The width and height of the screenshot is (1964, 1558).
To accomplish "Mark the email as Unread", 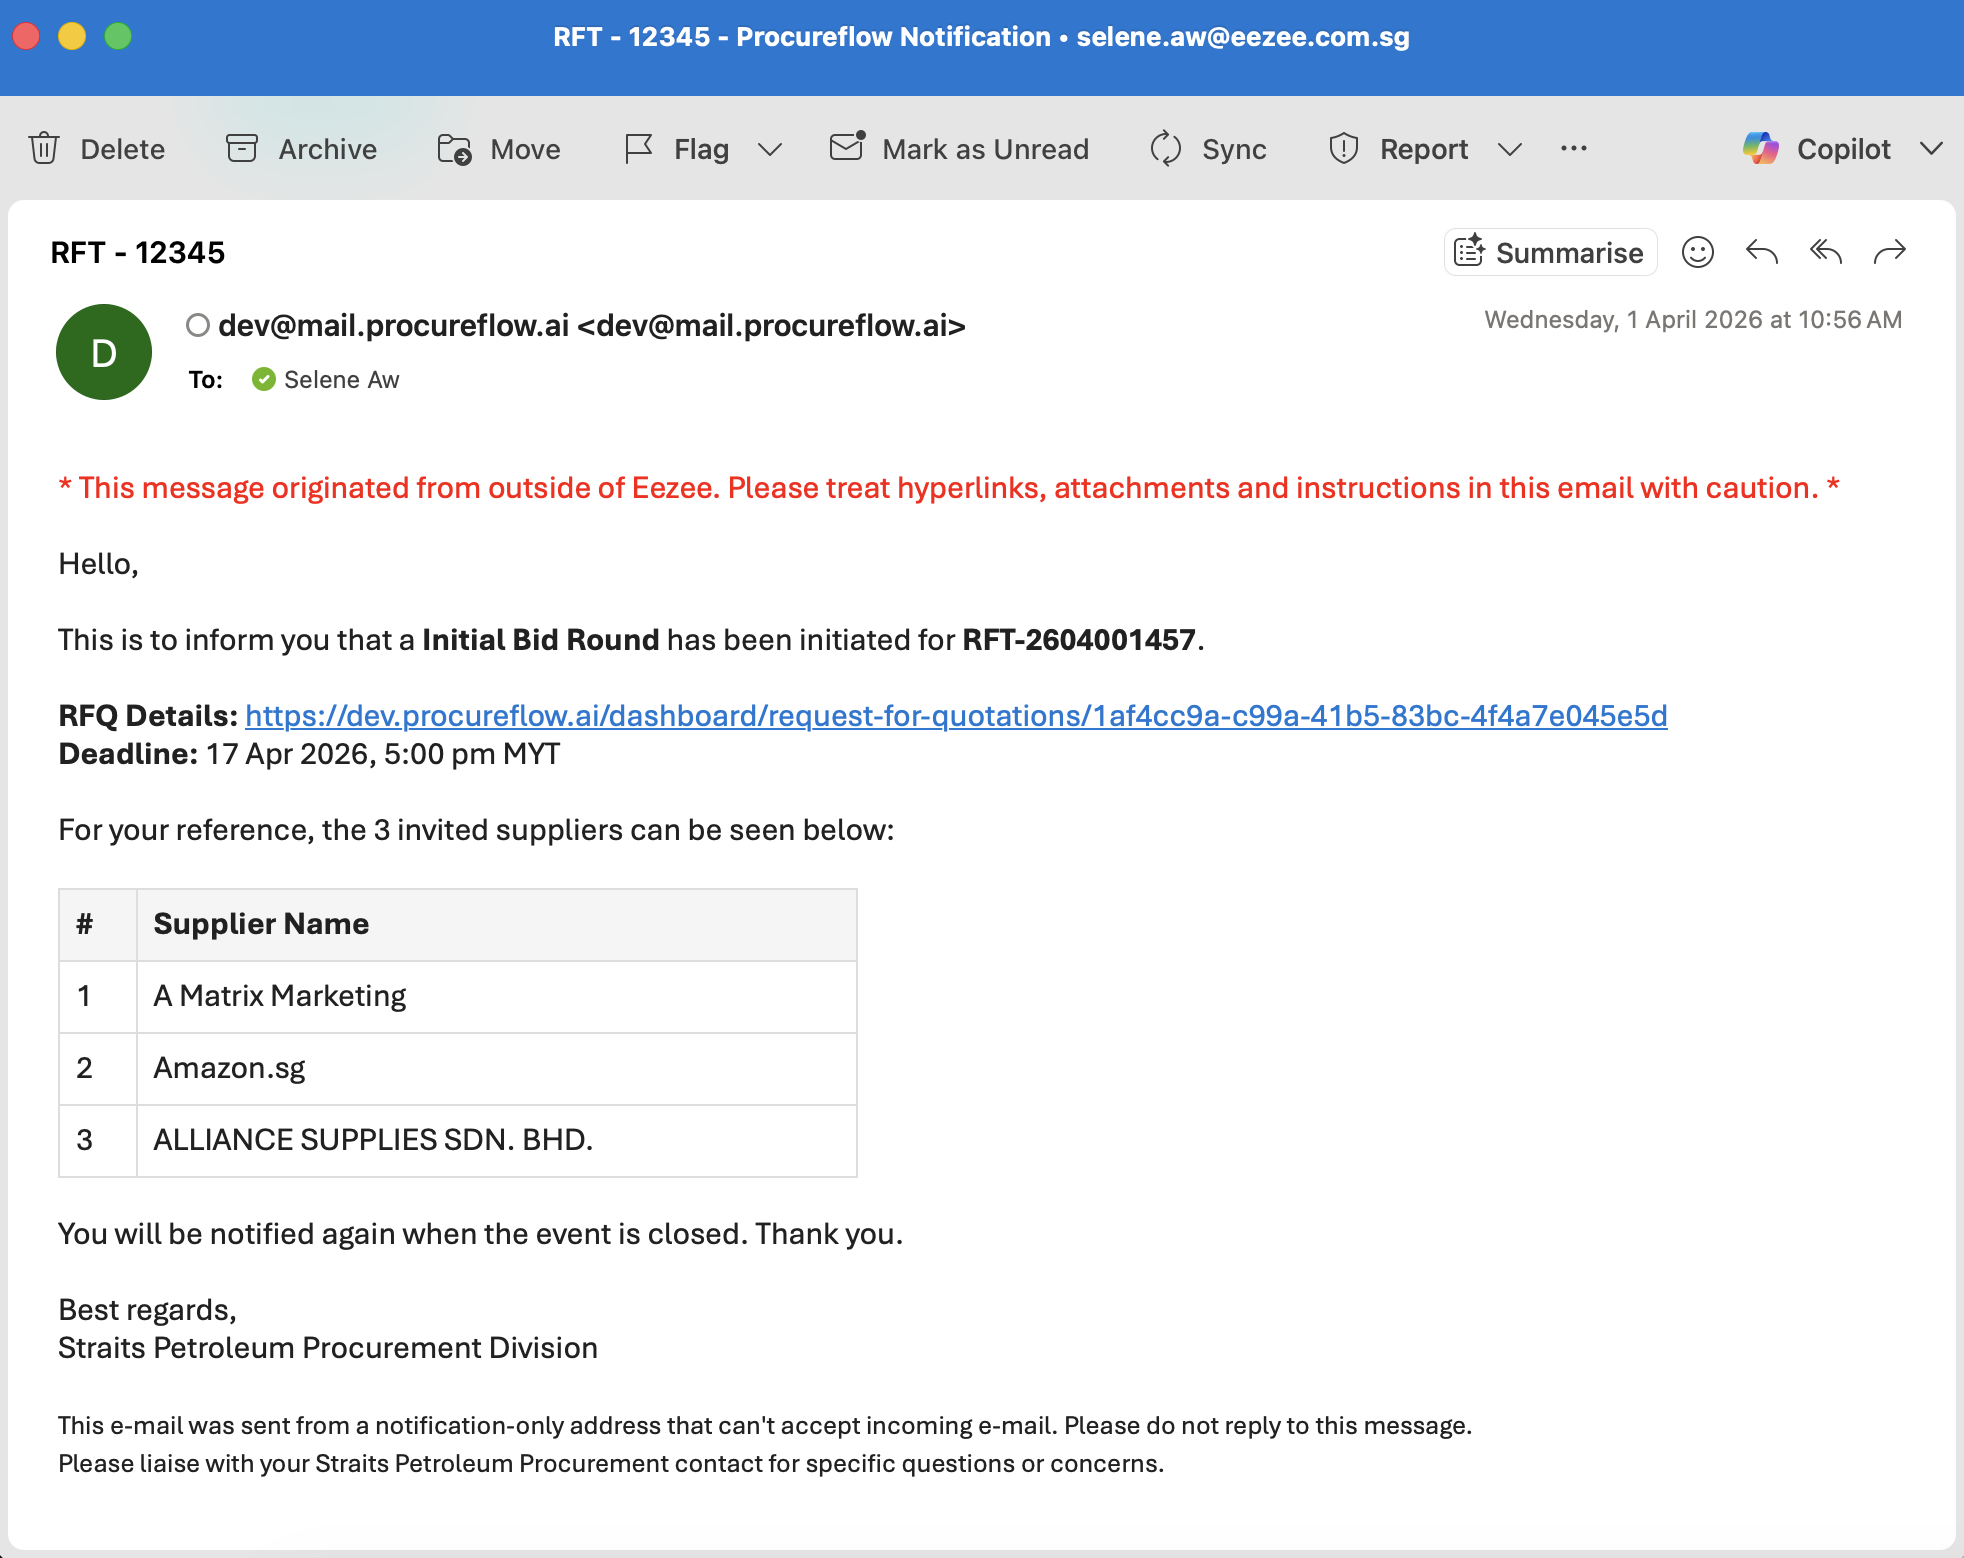I will (x=959, y=148).
